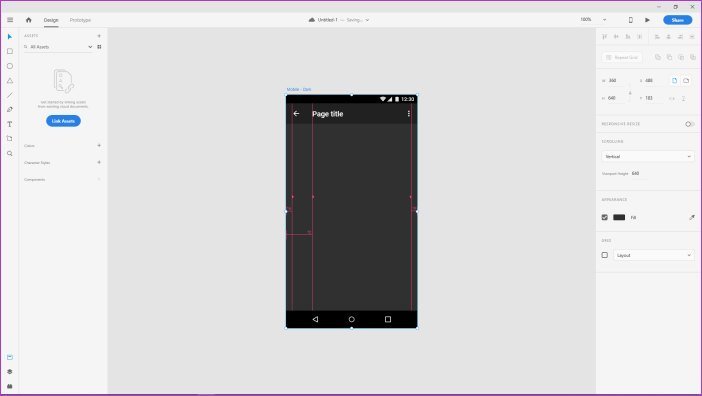Uncheck the Fill checkbox

[604, 217]
